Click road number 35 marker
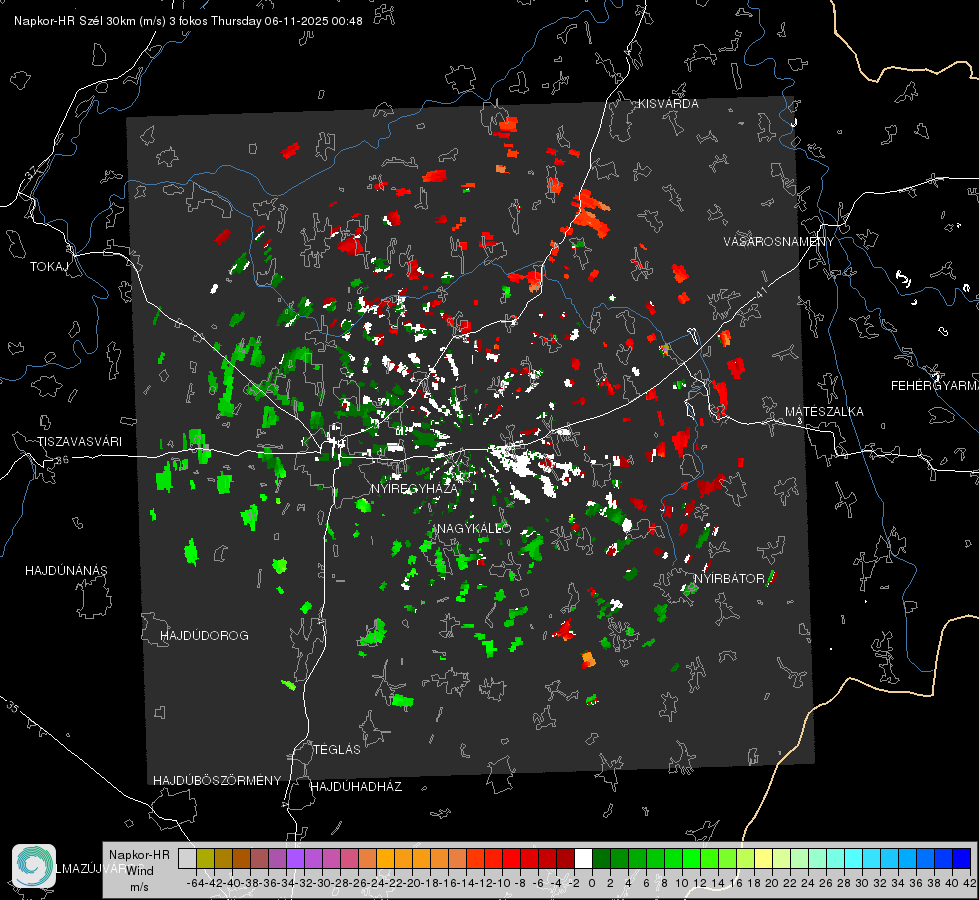This screenshot has height=900, width=979. click(x=14, y=707)
